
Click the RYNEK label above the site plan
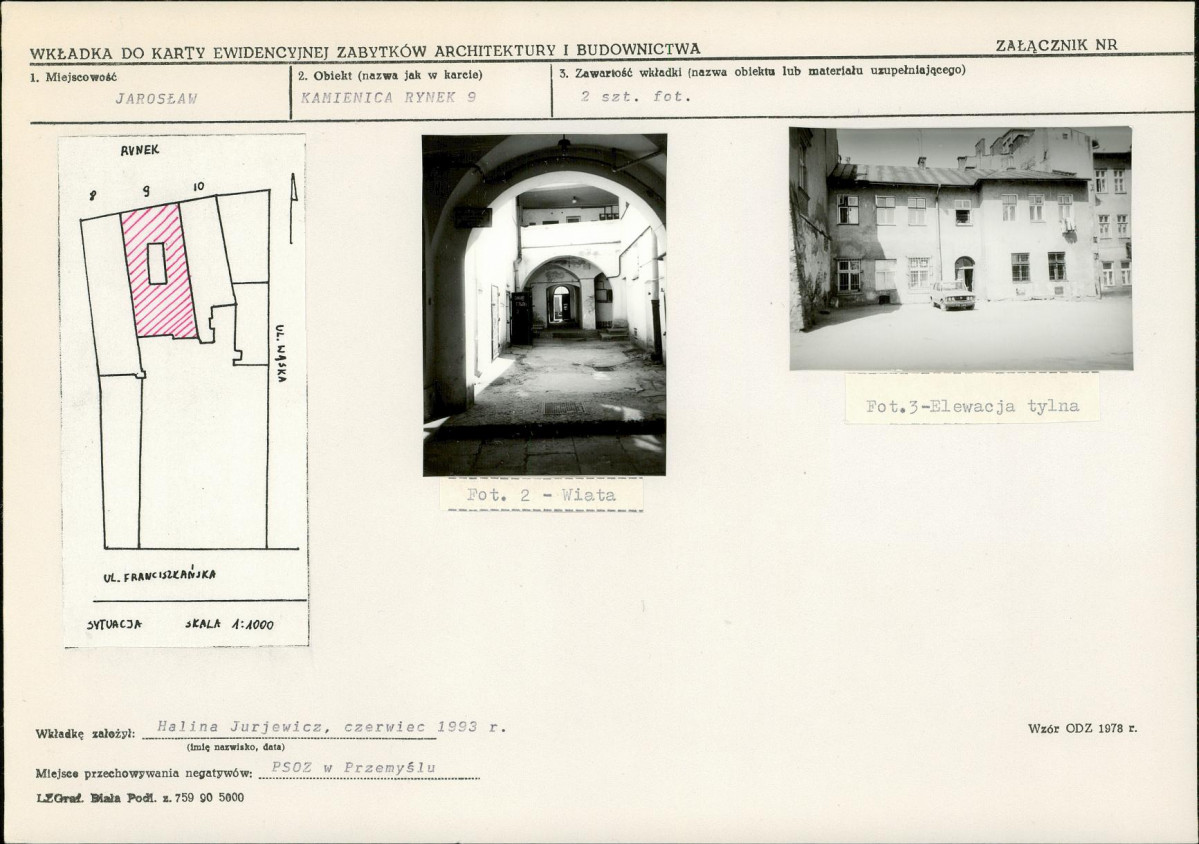[141, 150]
